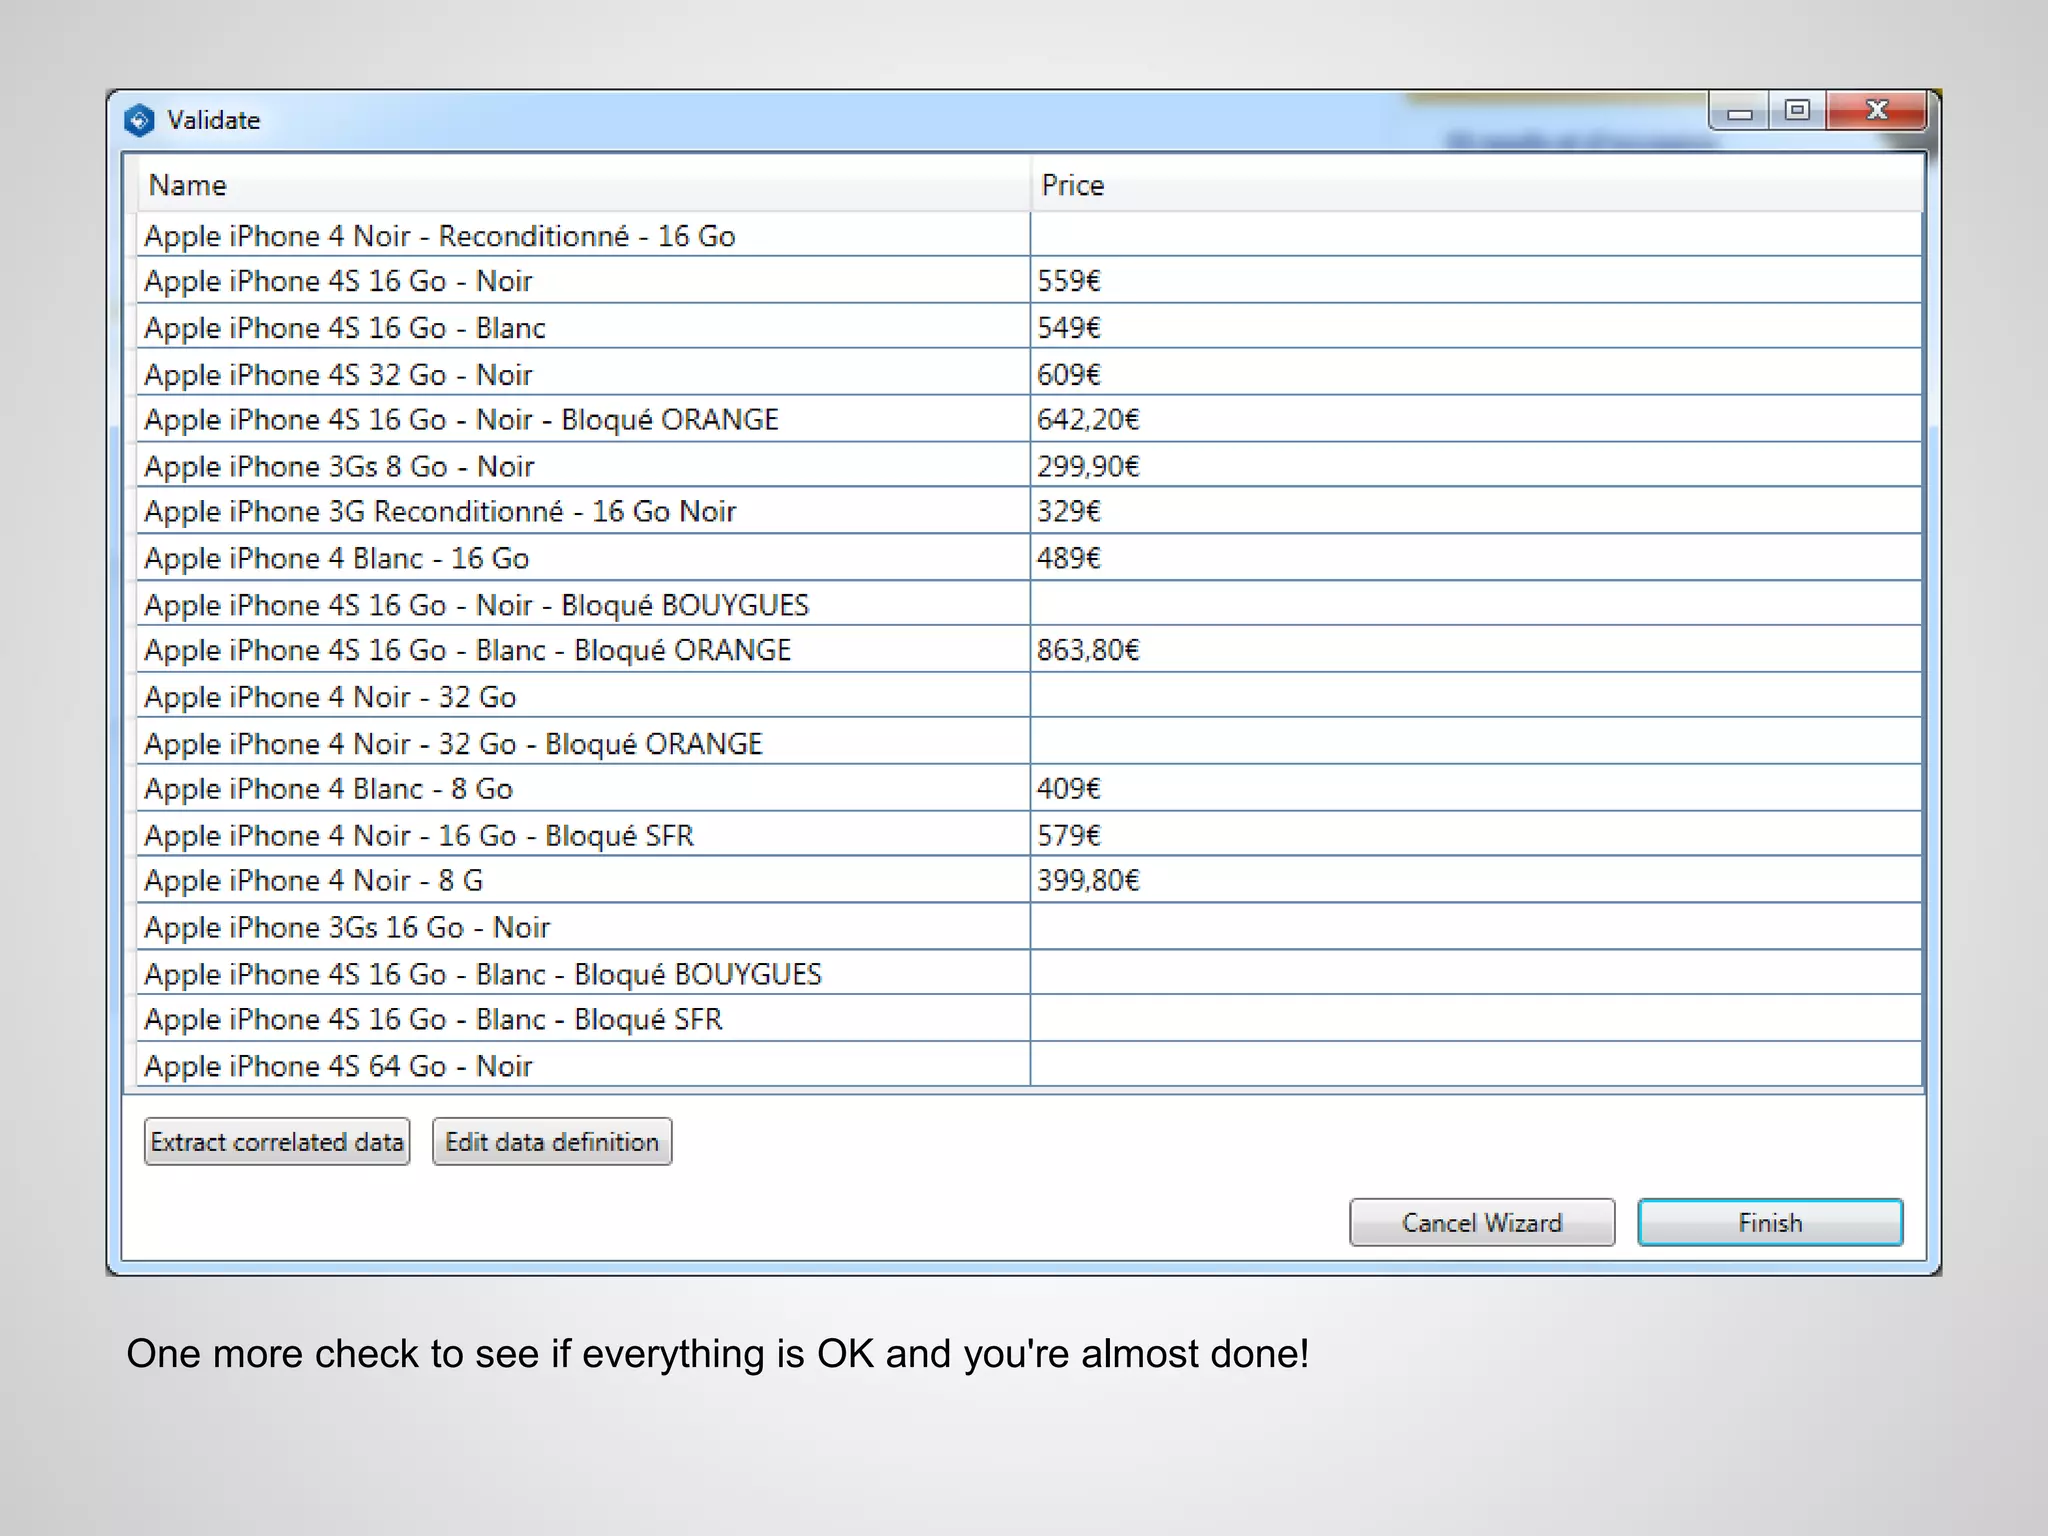The image size is (2048, 1536).
Task: Select Apple iPhone 4 Noir - 16 Go - Bloqué SFR
Action: [418, 836]
